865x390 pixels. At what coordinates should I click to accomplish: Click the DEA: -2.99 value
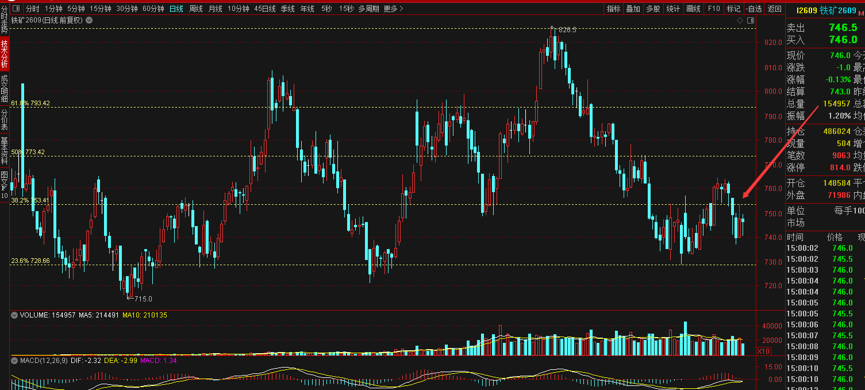pos(119,360)
